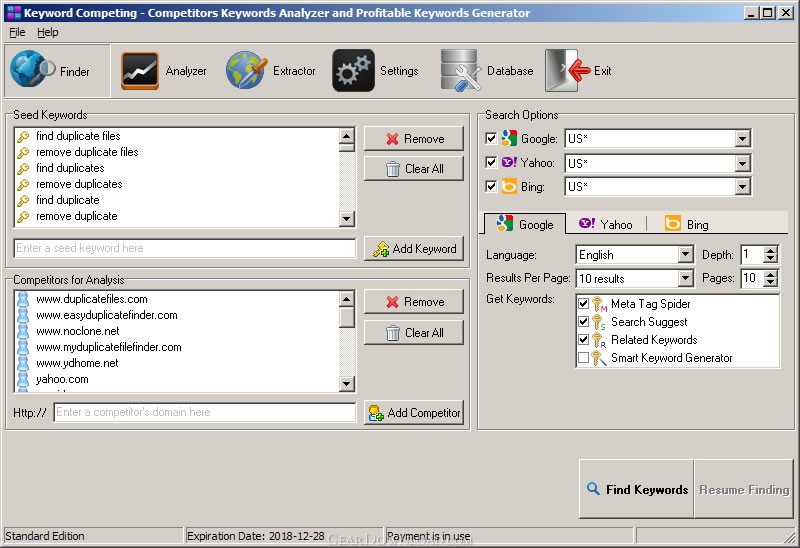The height and width of the screenshot is (548, 800).
Task: Open the Analyzer toolbar icon
Action: tap(140, 71)
